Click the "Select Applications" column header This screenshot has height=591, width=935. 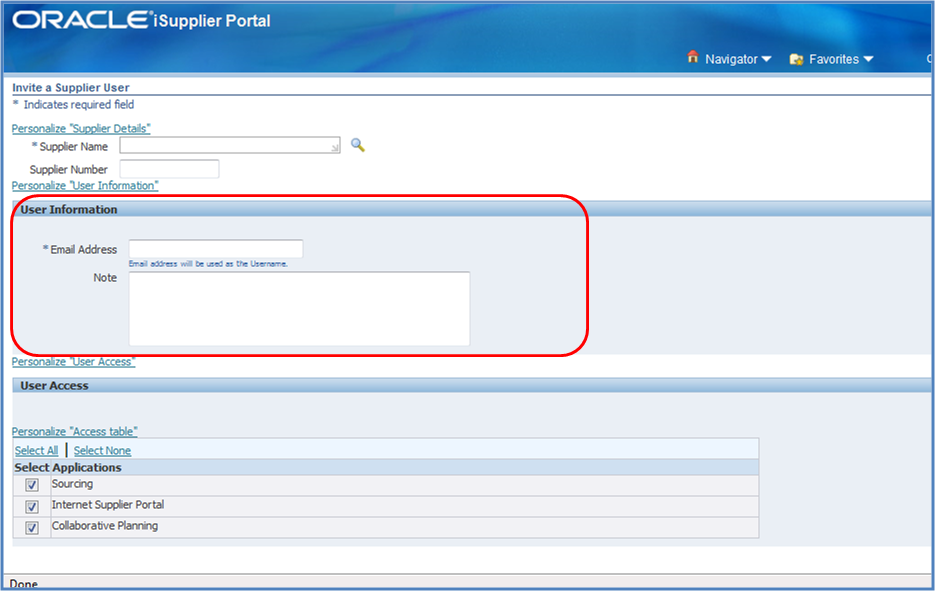[68, 467]
